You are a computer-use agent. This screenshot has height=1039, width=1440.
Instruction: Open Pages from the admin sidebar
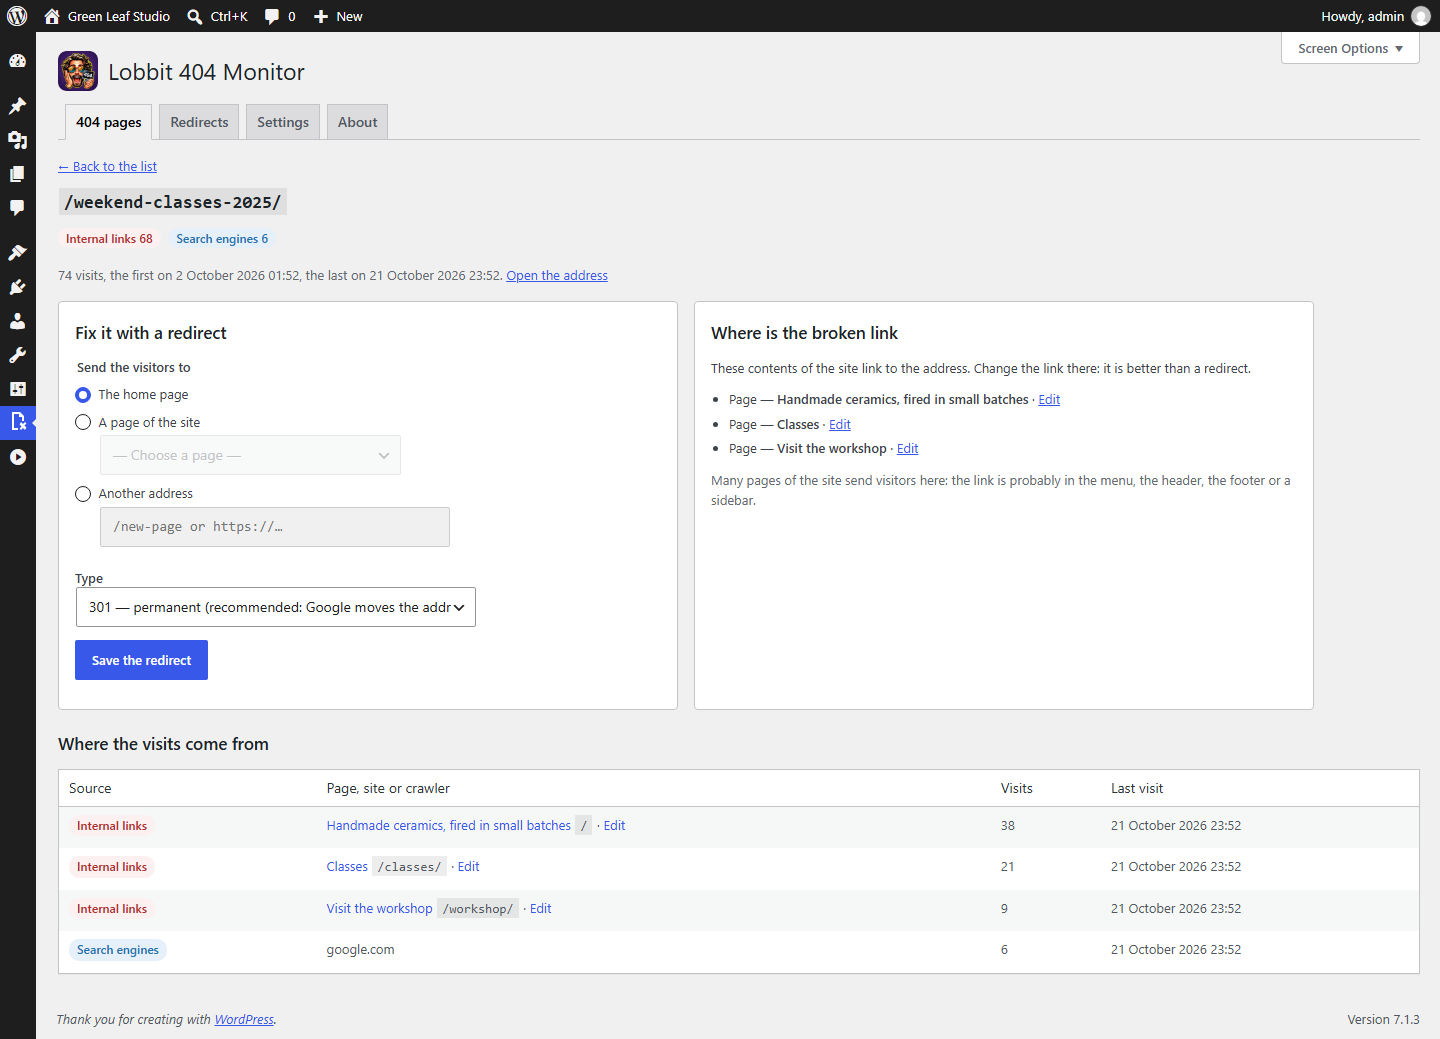17,174
